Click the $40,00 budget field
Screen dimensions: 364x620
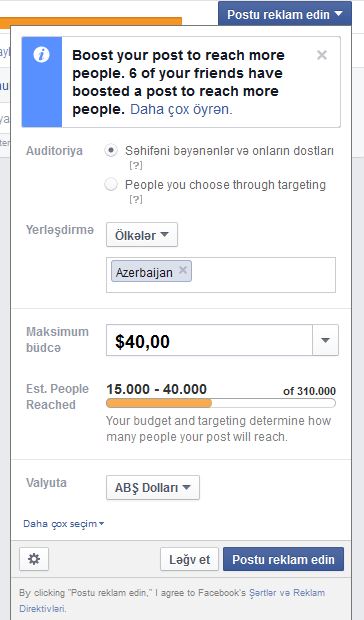click(x=209, y=340)
